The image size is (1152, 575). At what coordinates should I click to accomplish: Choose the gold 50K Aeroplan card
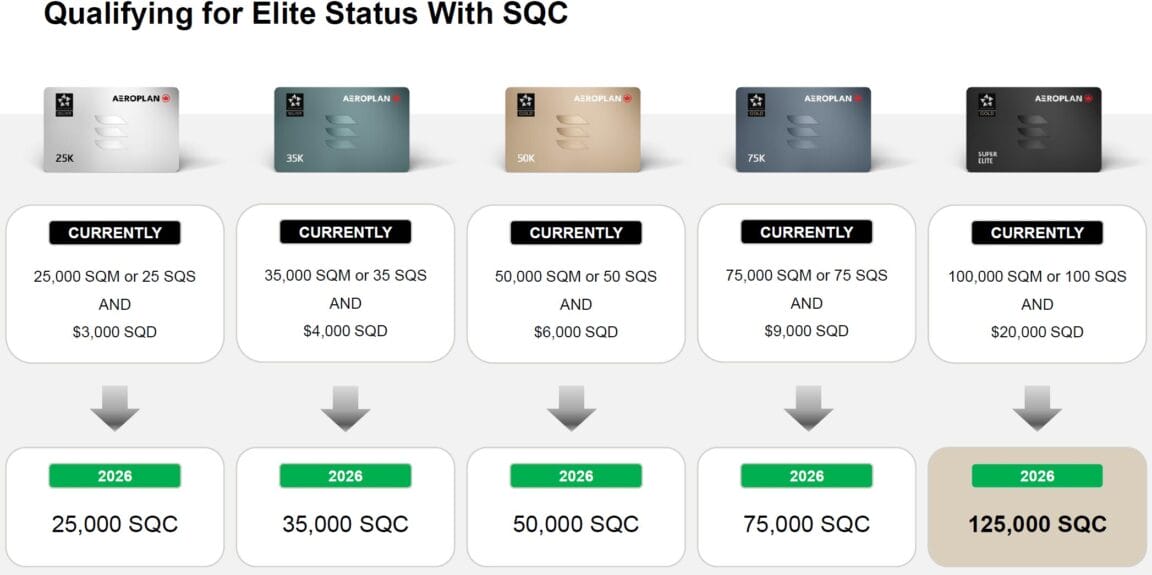tap(572, 130)
